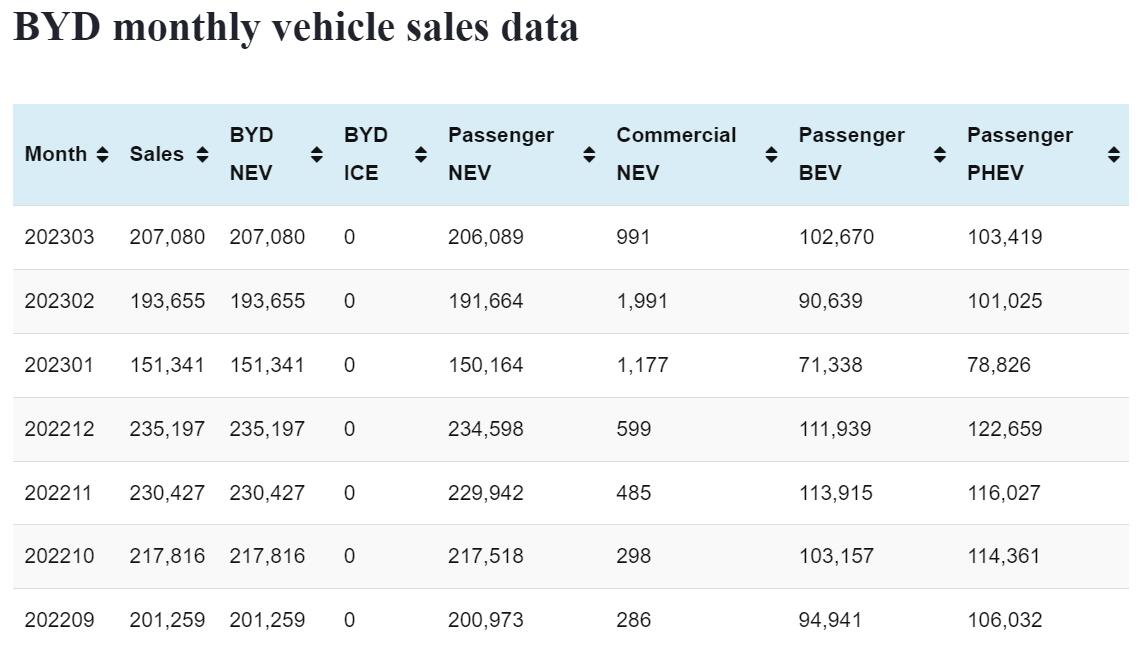Click the sort arrows beside Sales header
This screenshot has height=652, width=1138.
(x=202, y=155)
